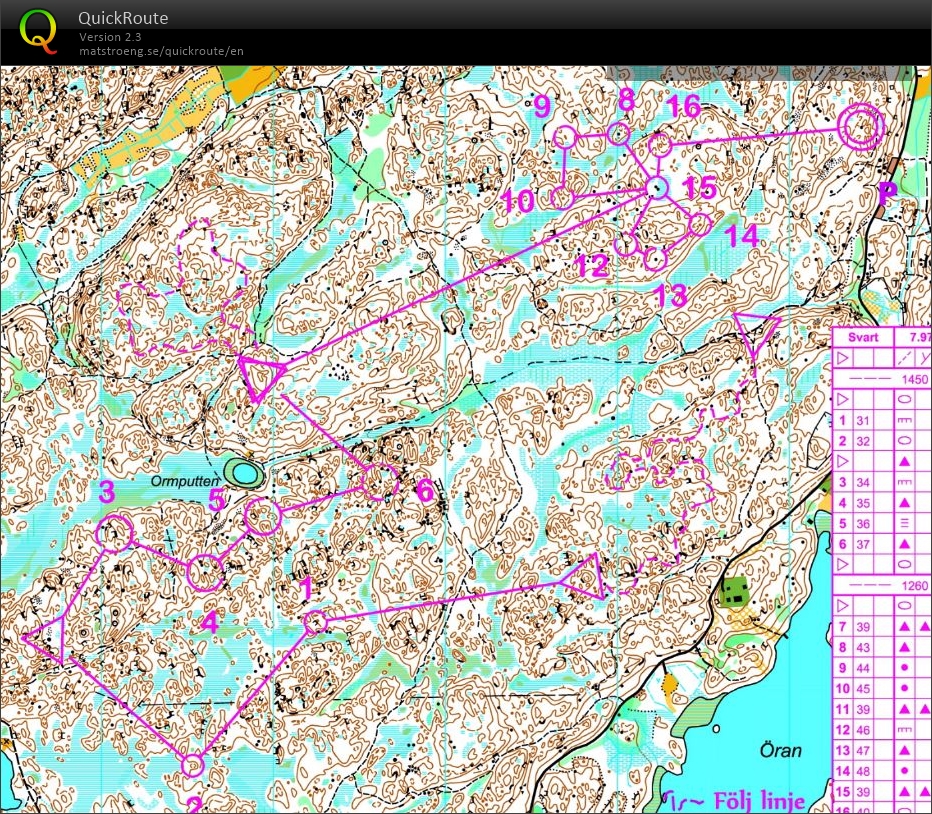
Task: Click the finish double circle on the map
Action: pos(861,127)
